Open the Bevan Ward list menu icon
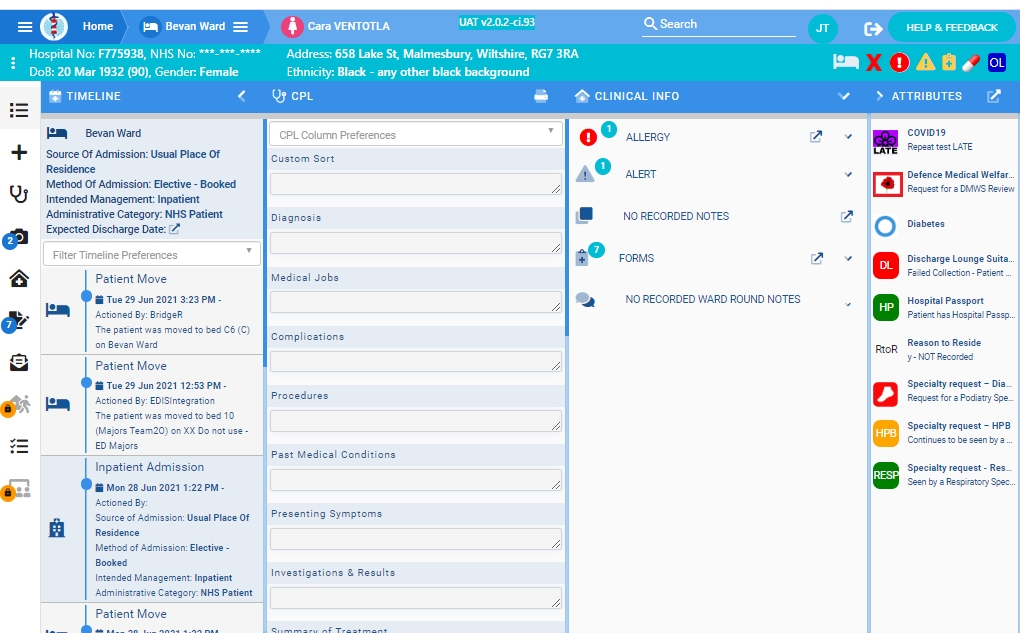This screenshot has width=1020, height=633. point(241,27)
